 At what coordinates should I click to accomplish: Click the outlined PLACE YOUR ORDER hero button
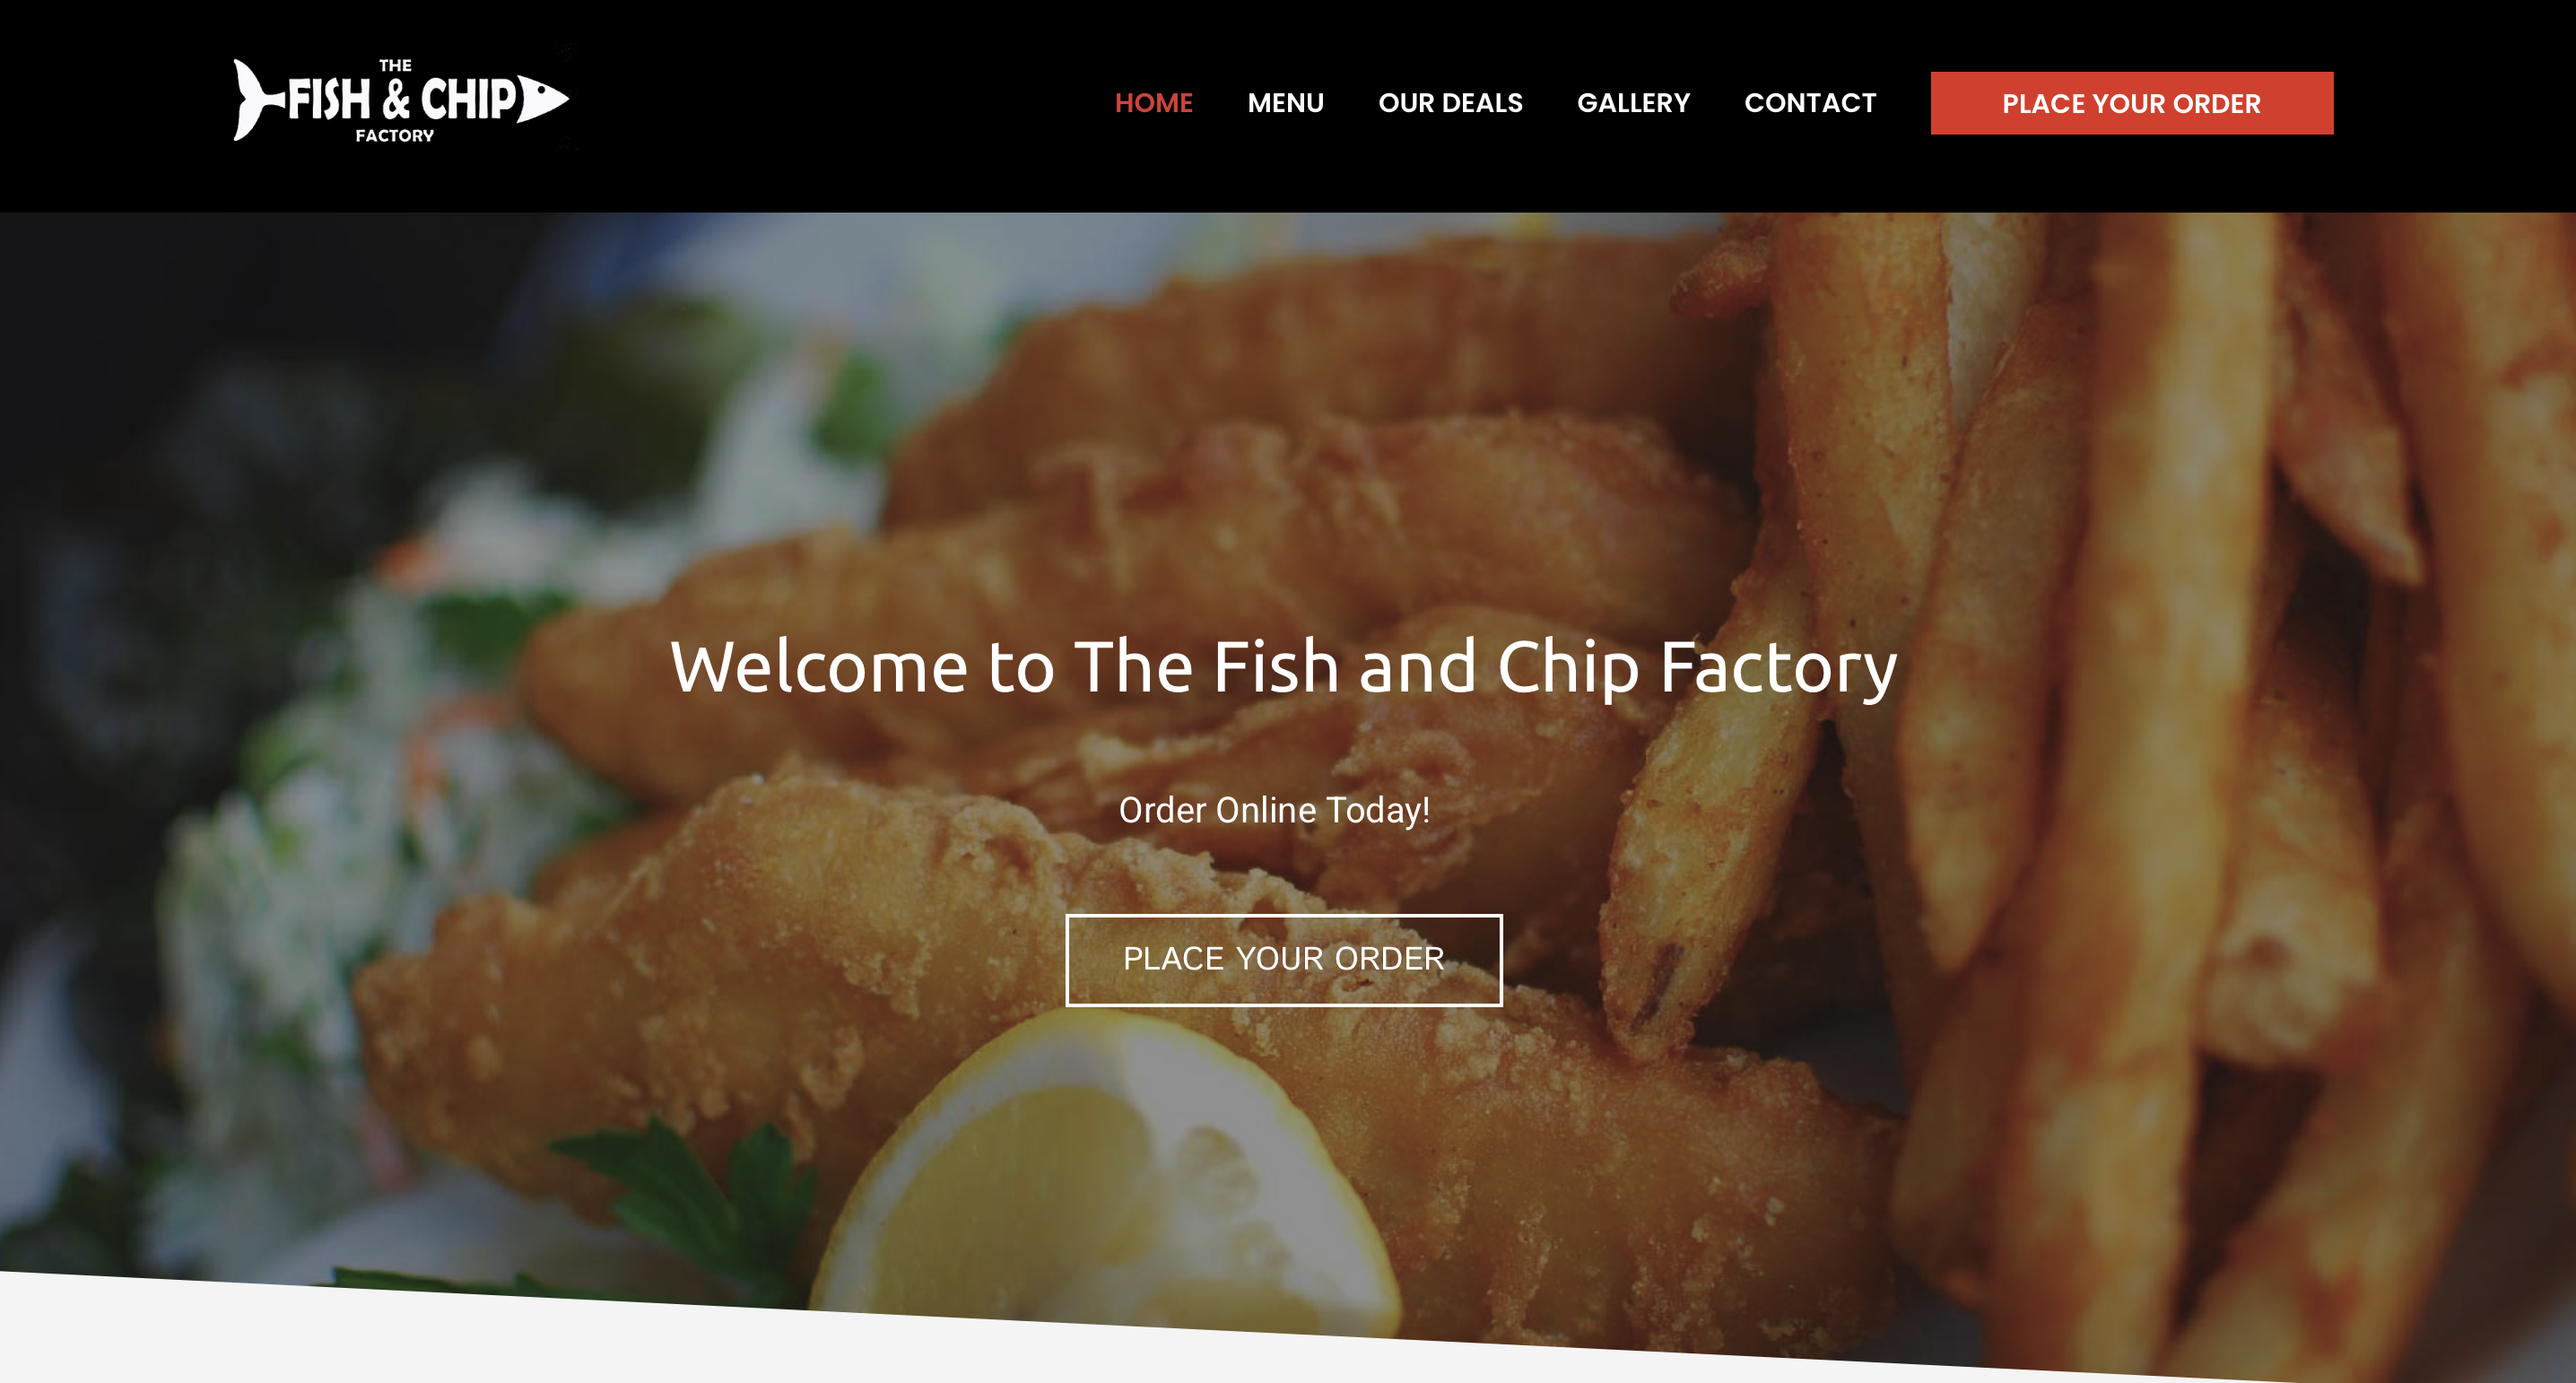(x=1283, y=959)
